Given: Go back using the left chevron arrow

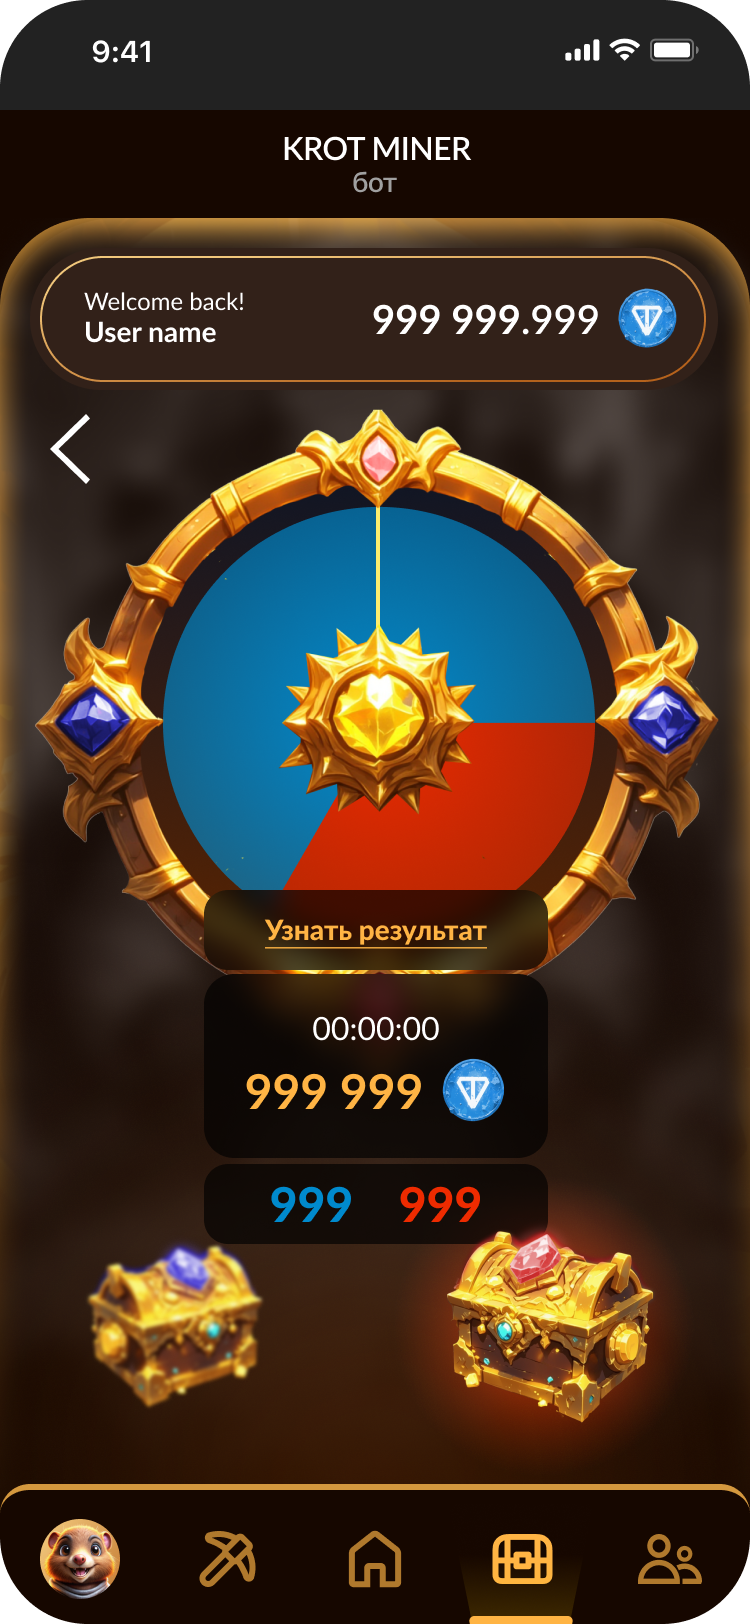Looking at the screenshot, I should click(71, 449).
